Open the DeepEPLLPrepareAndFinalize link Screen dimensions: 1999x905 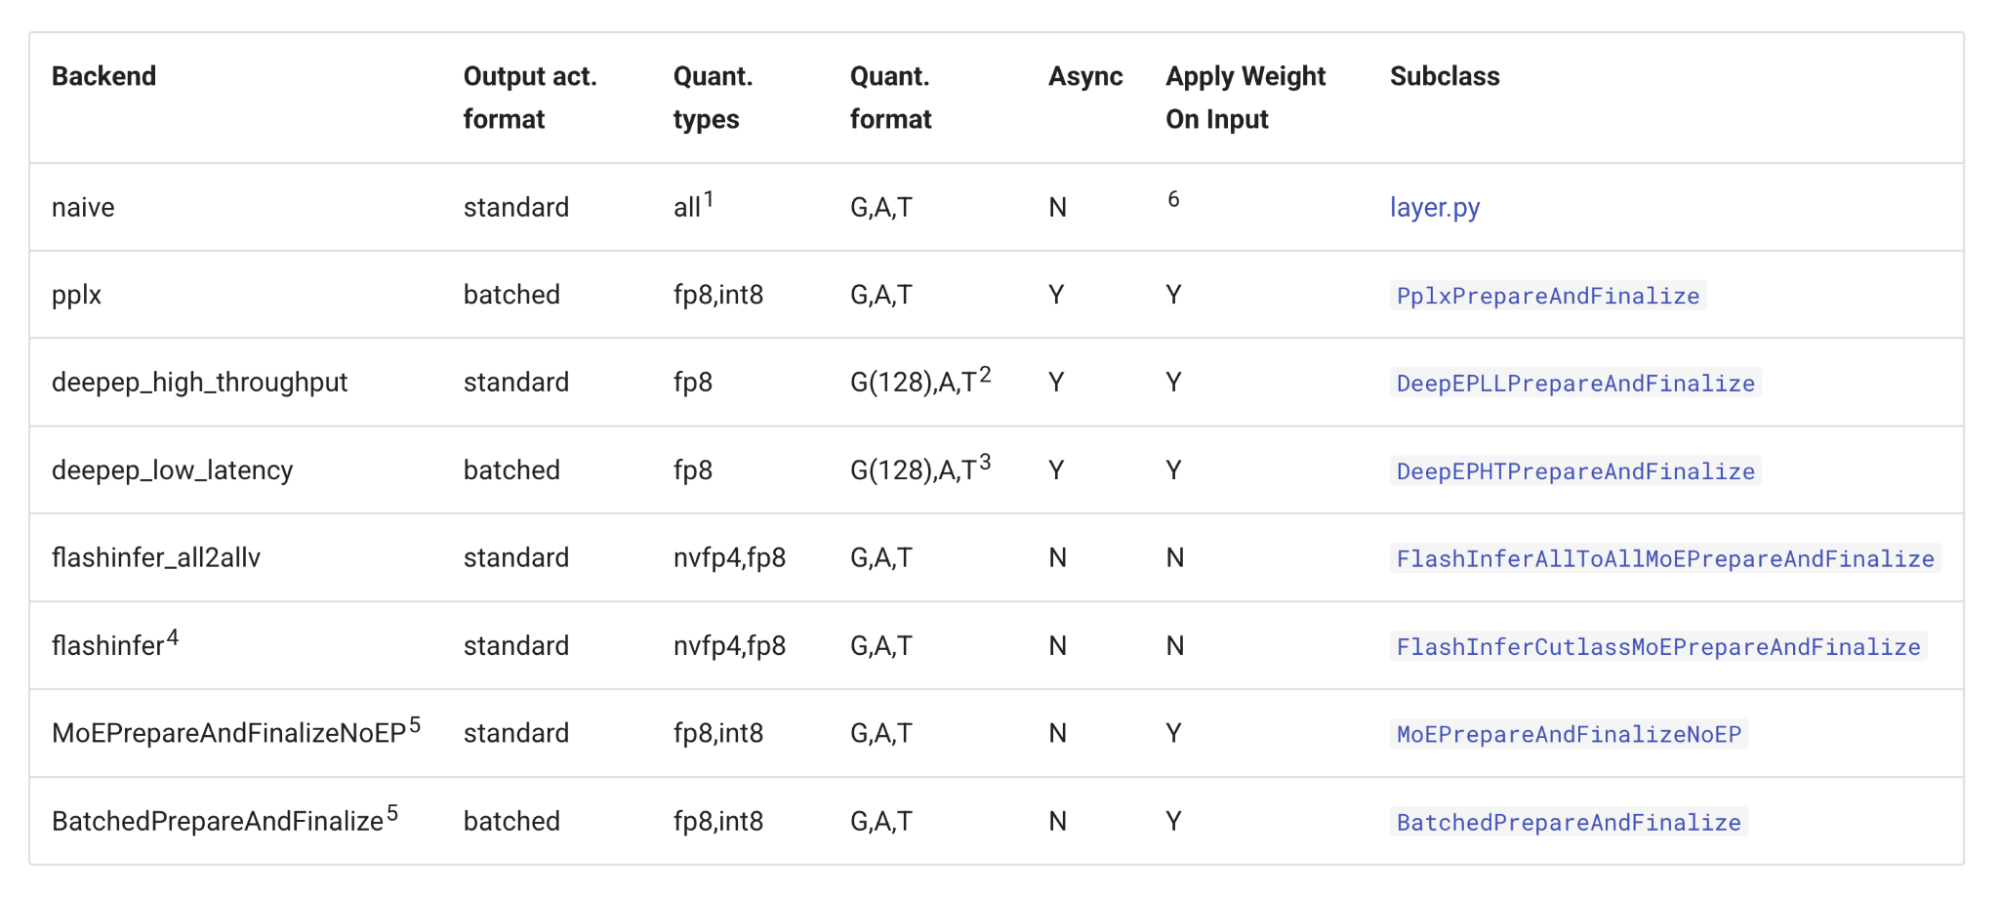1575,383
